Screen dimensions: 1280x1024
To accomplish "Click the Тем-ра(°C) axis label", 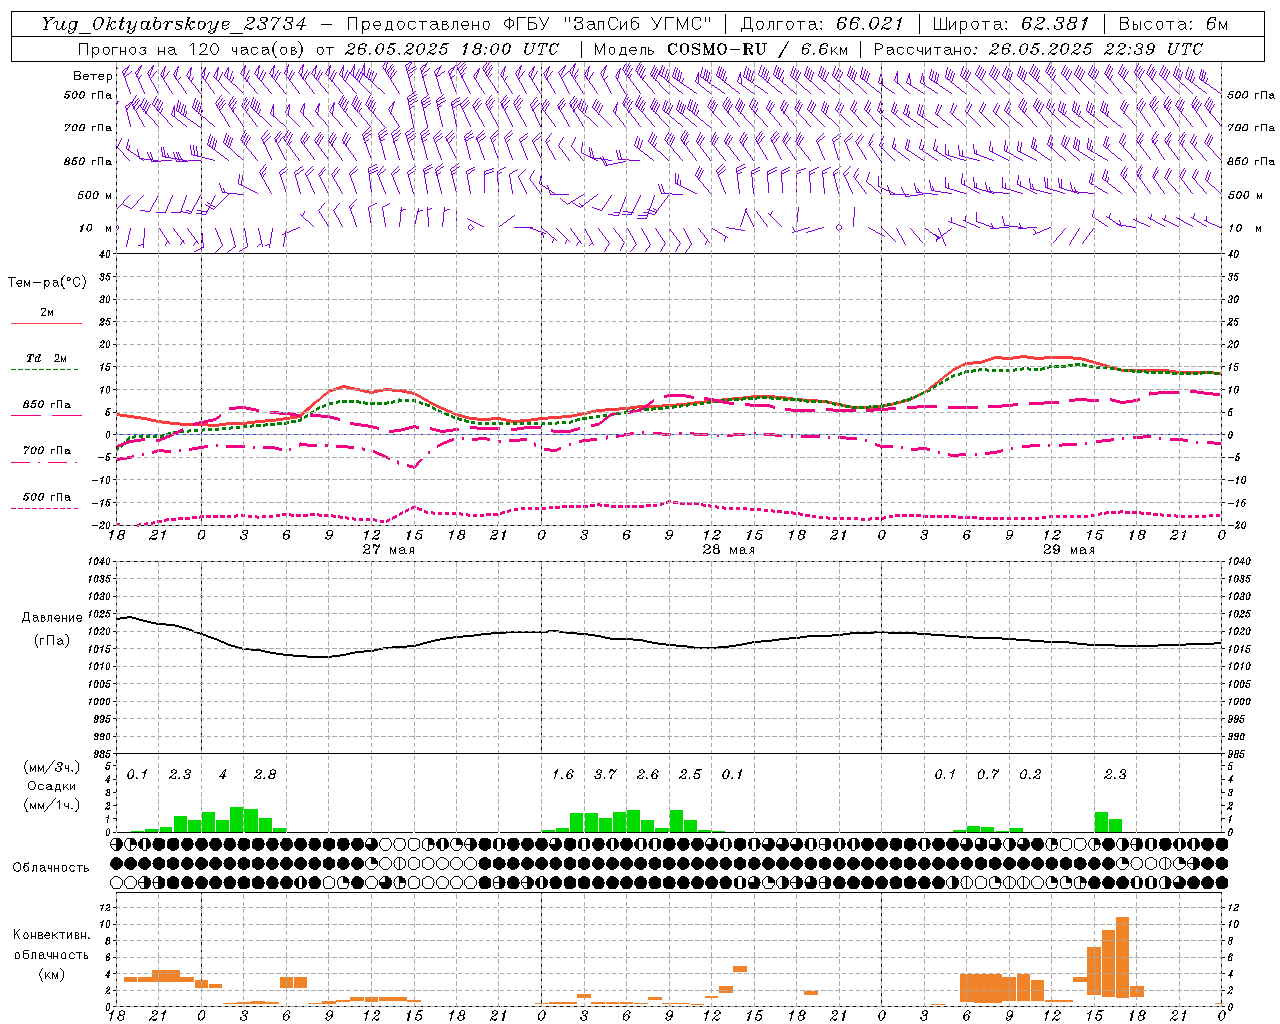I will click(x=47, y=283).
